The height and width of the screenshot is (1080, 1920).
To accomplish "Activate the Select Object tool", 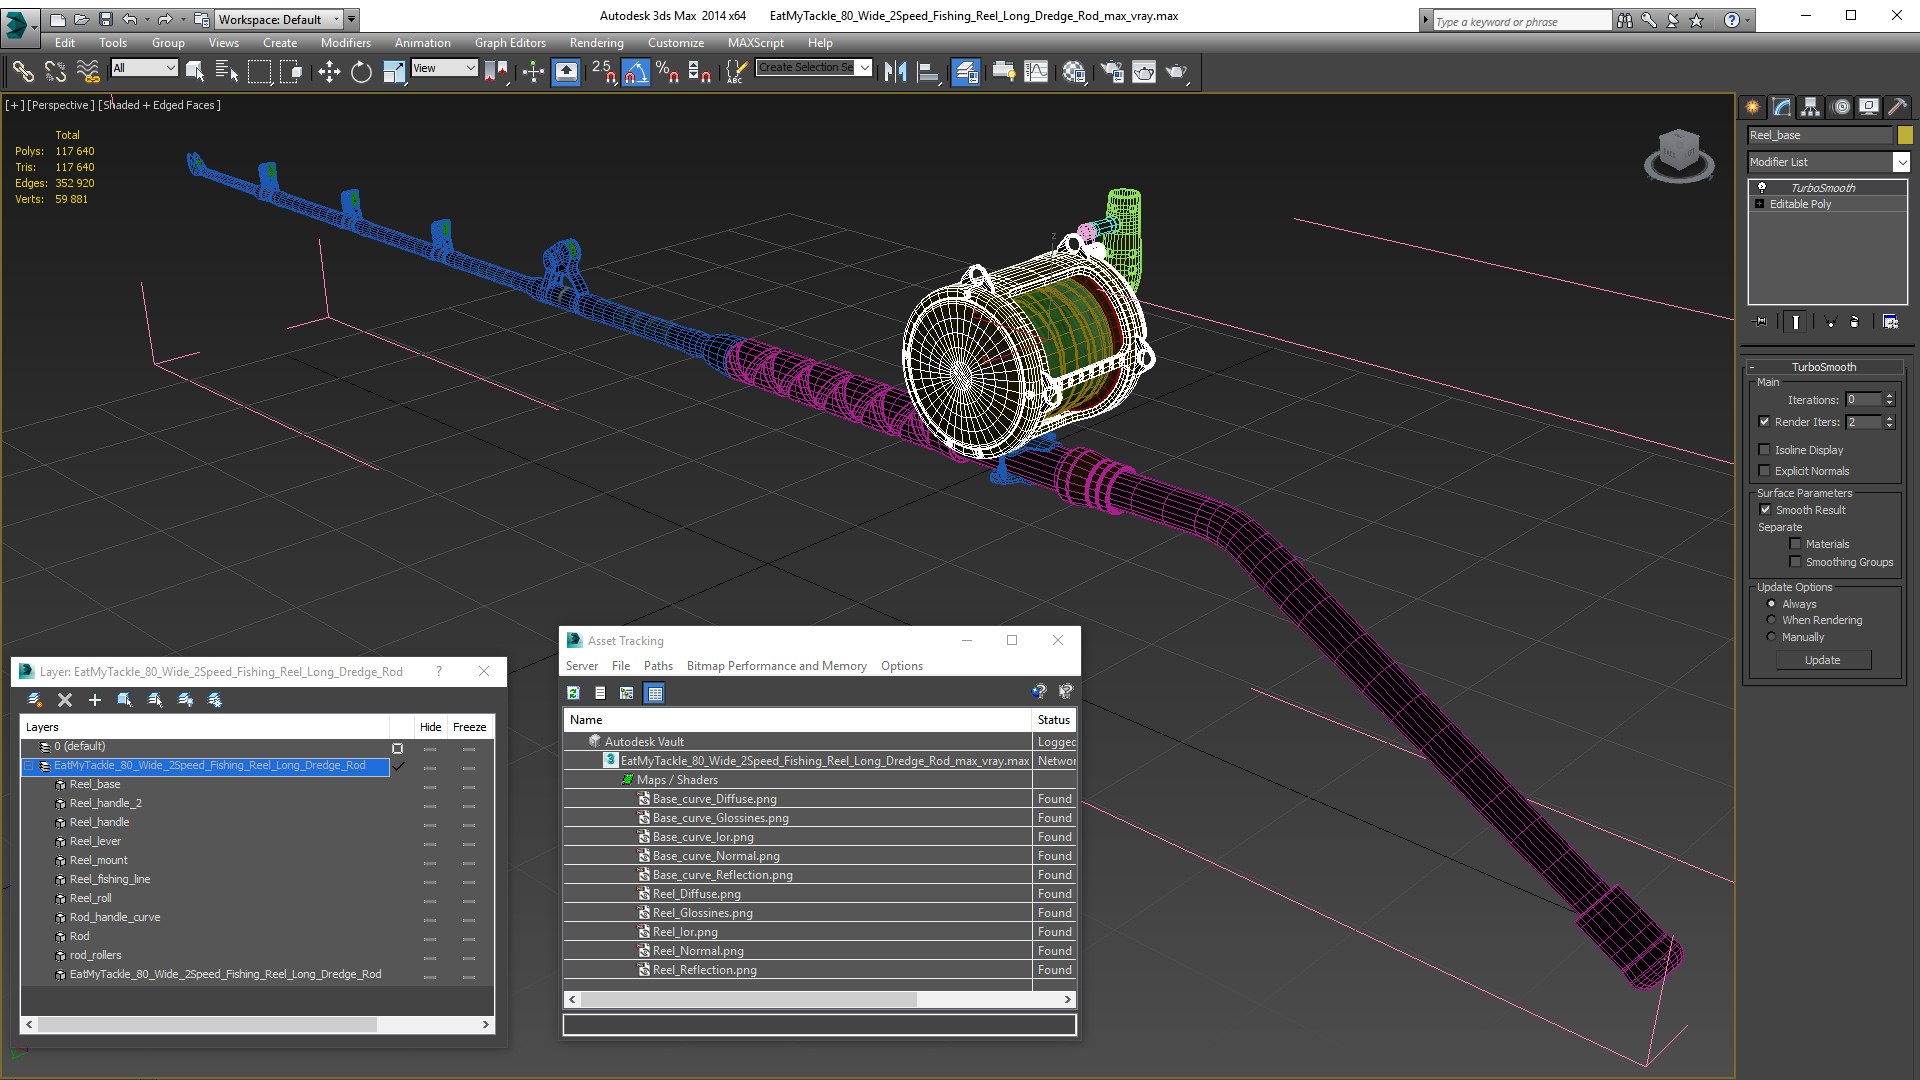I will (194, 71).
